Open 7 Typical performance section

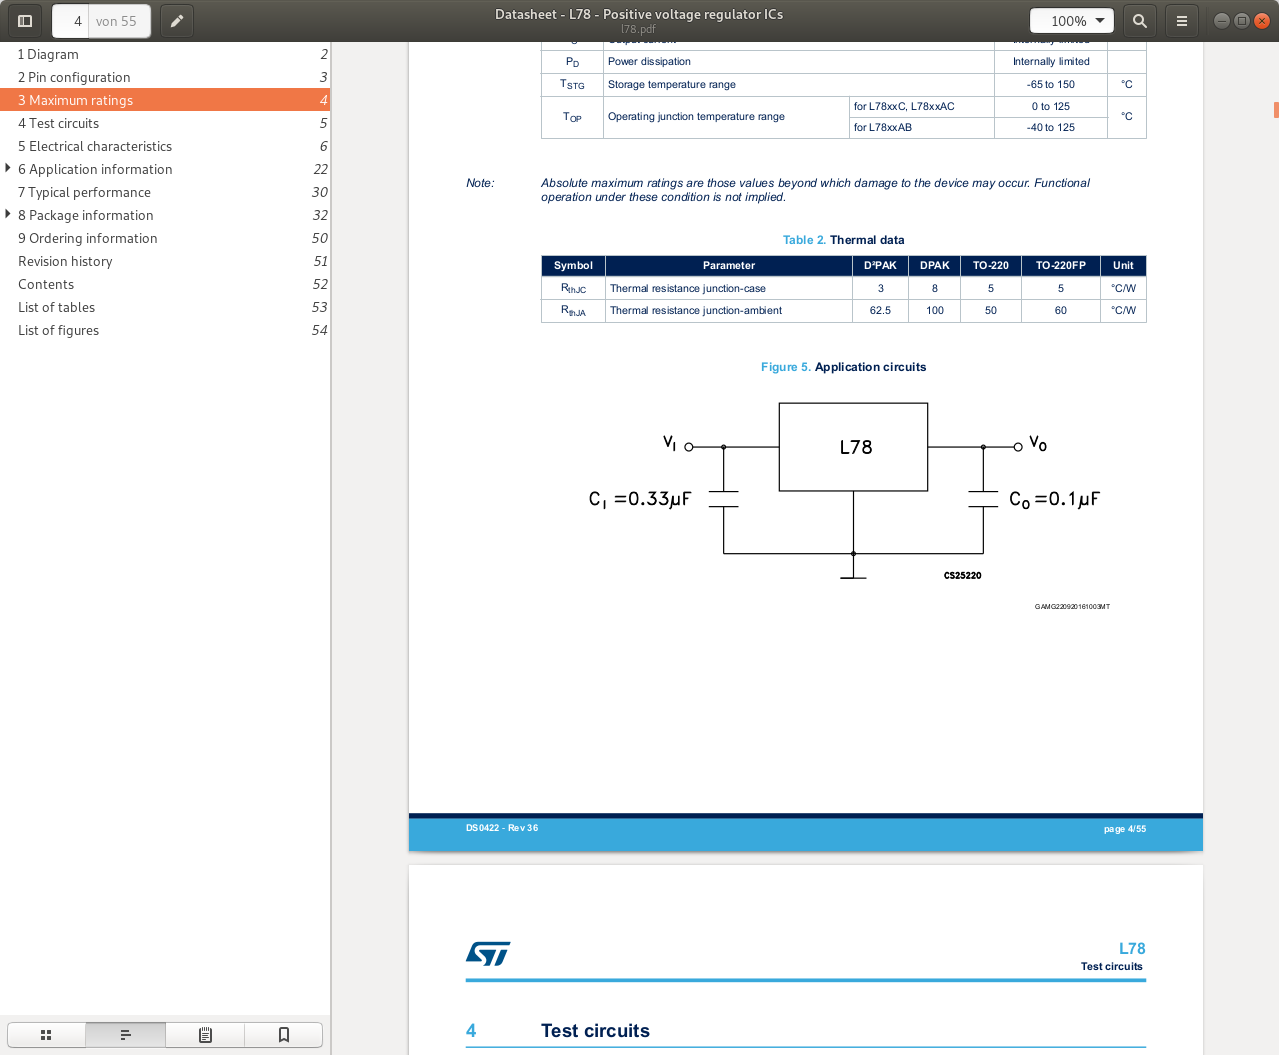click(165, 192)
